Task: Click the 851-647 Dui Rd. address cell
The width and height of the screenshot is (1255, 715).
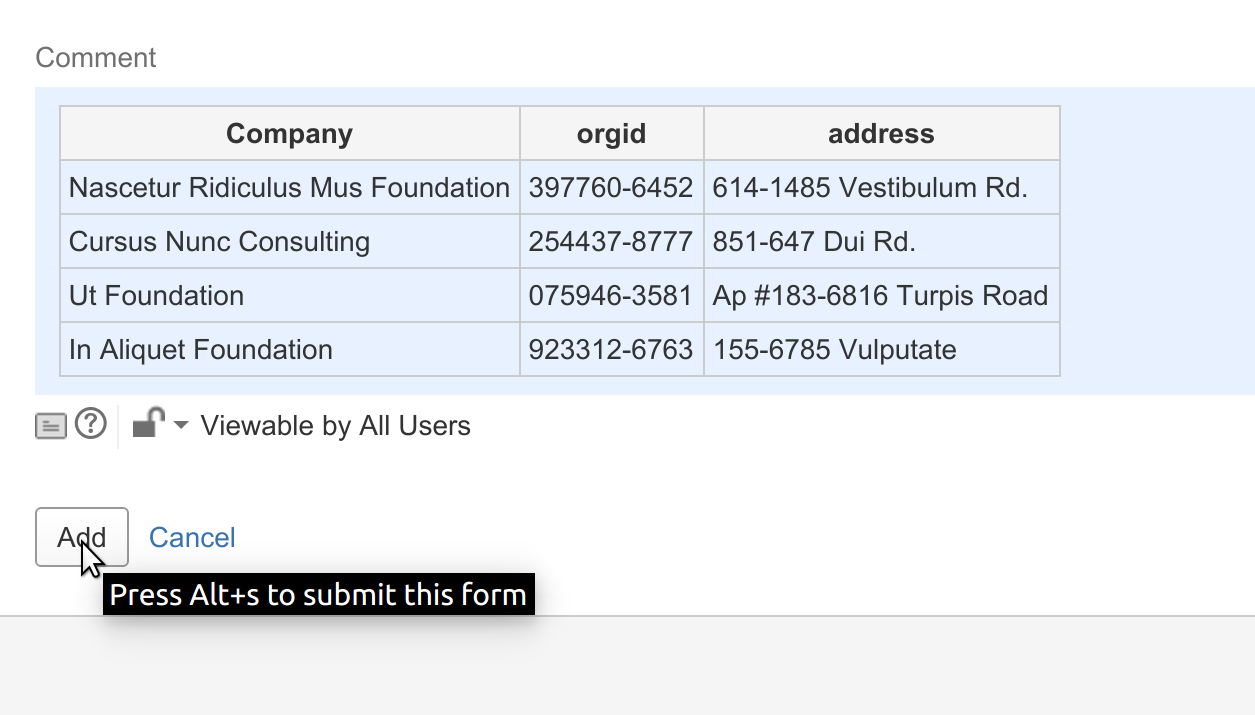Action: pos(882,242)
